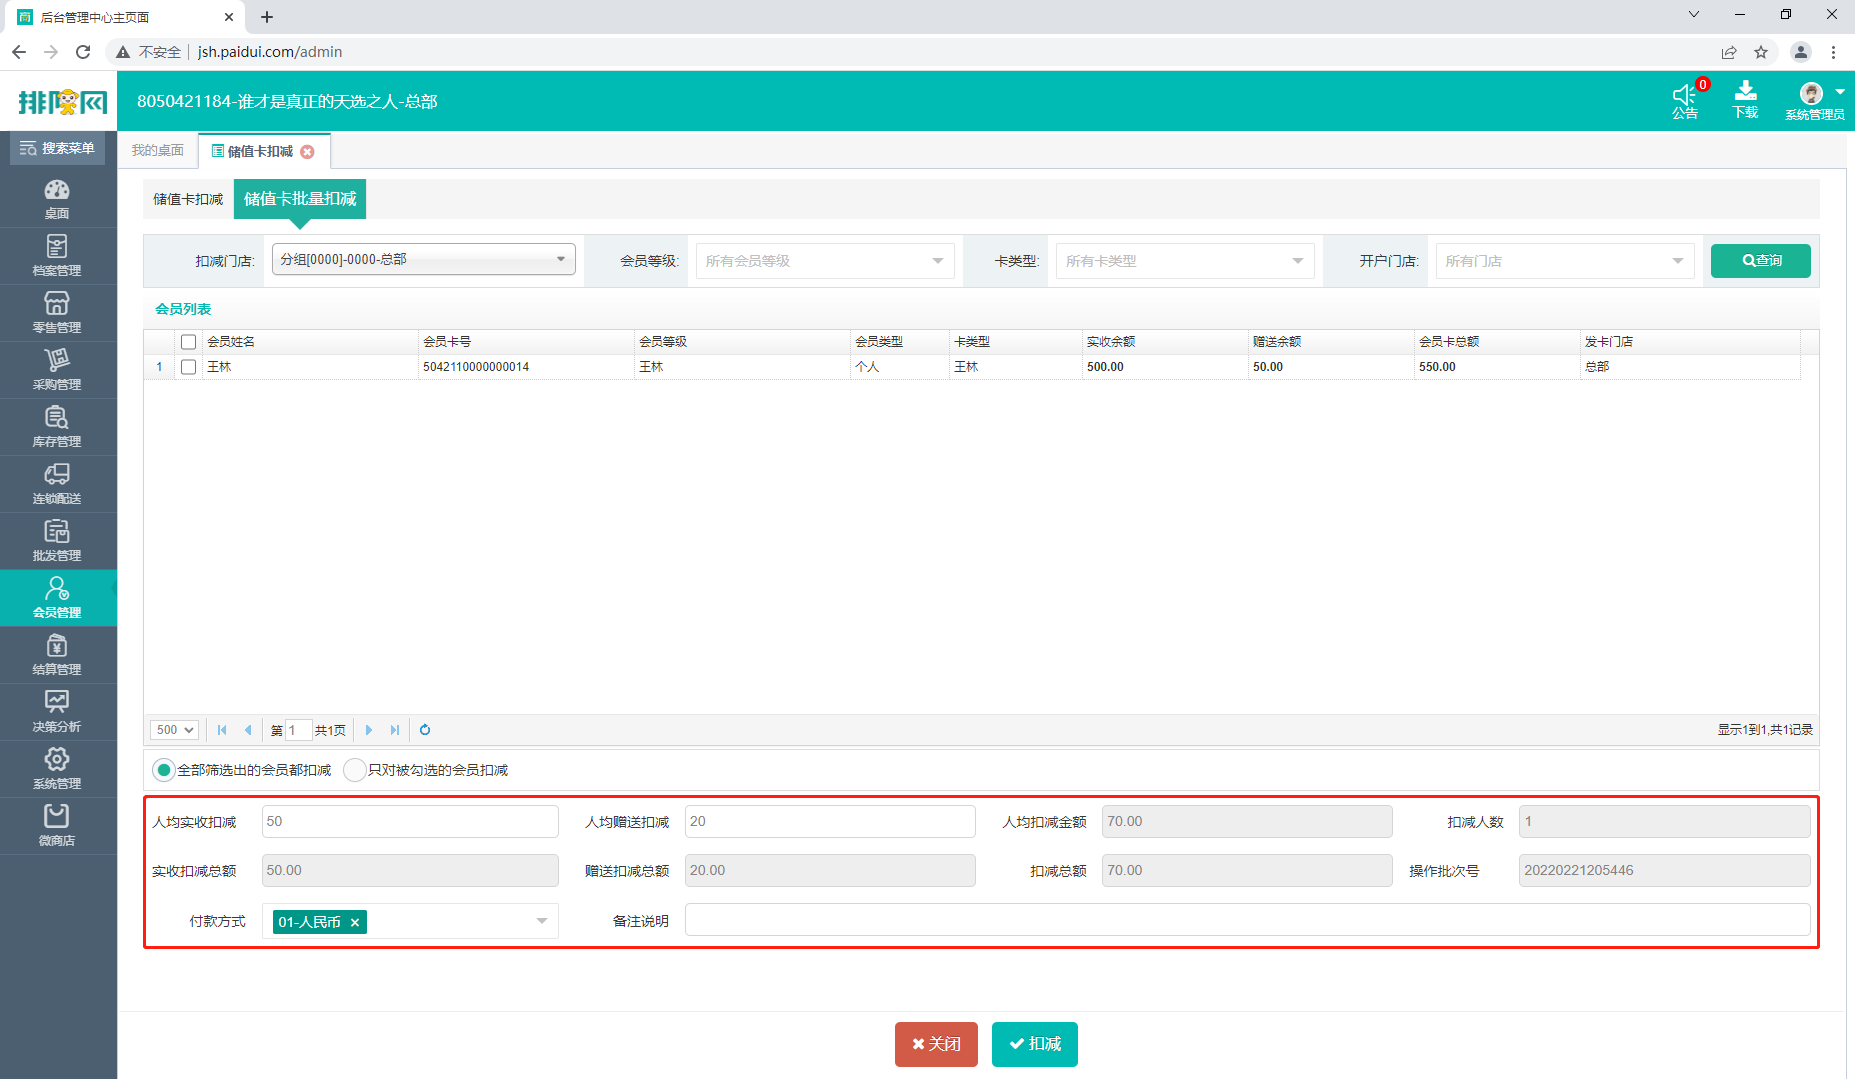Click the 备注说明 input field
Viewport: 1855px width, 1079px height.
click(1247, 920)
